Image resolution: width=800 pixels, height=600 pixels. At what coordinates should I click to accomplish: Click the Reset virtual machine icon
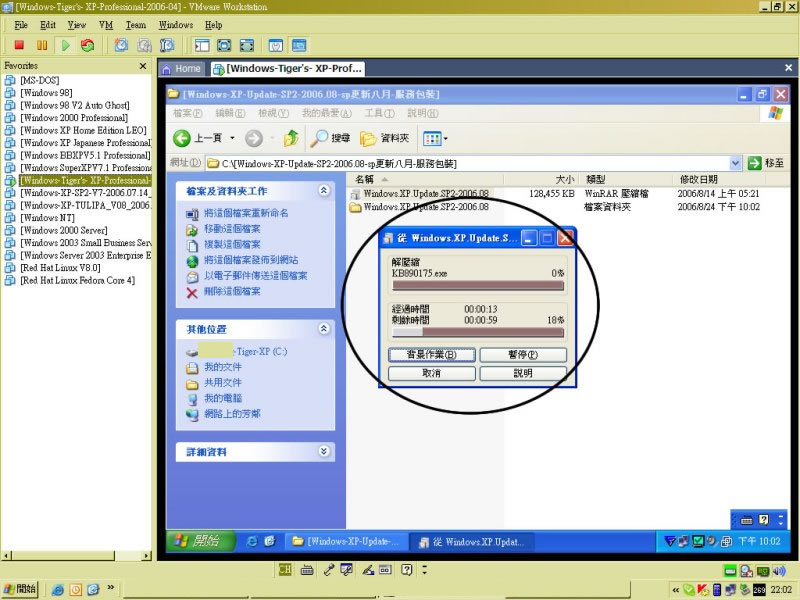(88, 45)
